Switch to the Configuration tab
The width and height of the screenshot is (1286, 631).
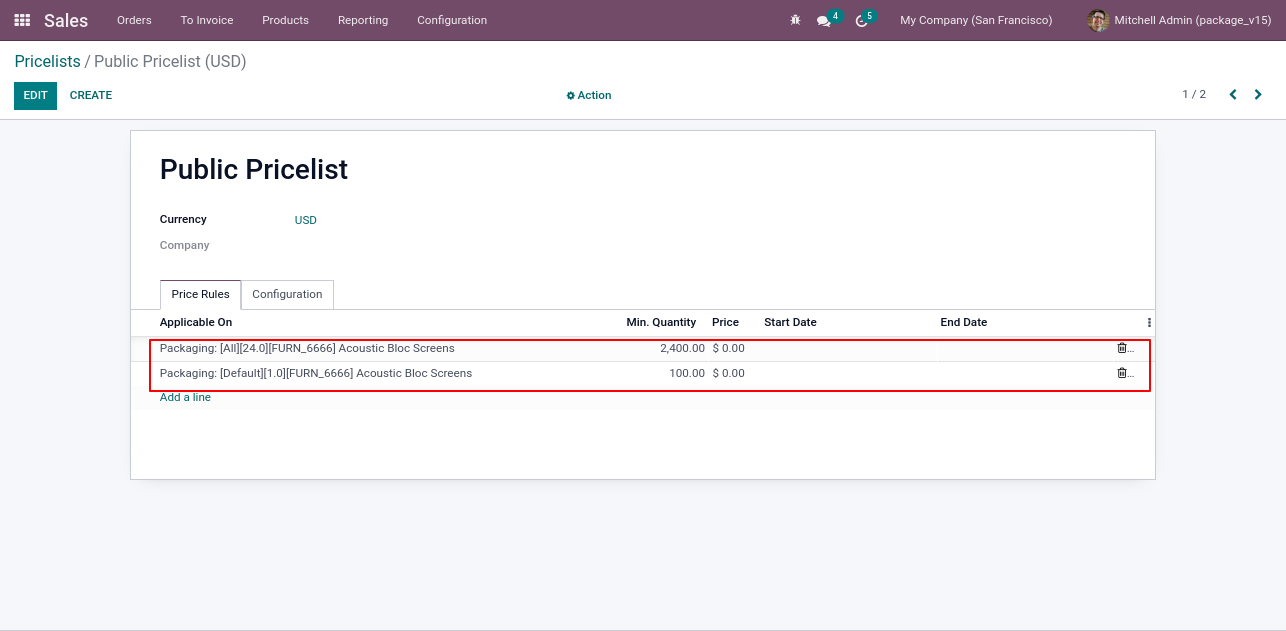[287, 295]
